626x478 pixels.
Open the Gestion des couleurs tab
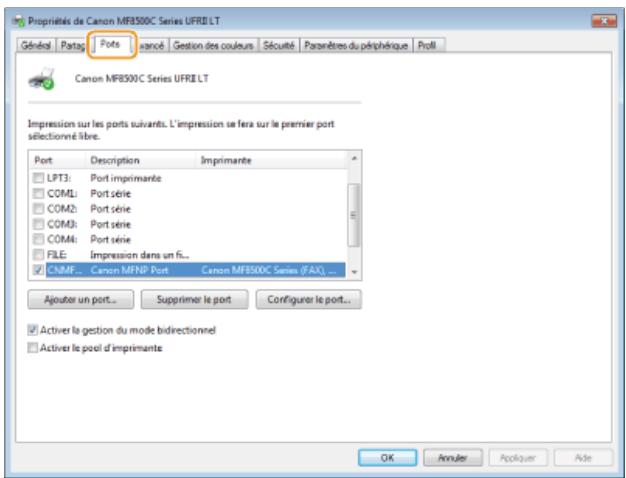[214, 46]
